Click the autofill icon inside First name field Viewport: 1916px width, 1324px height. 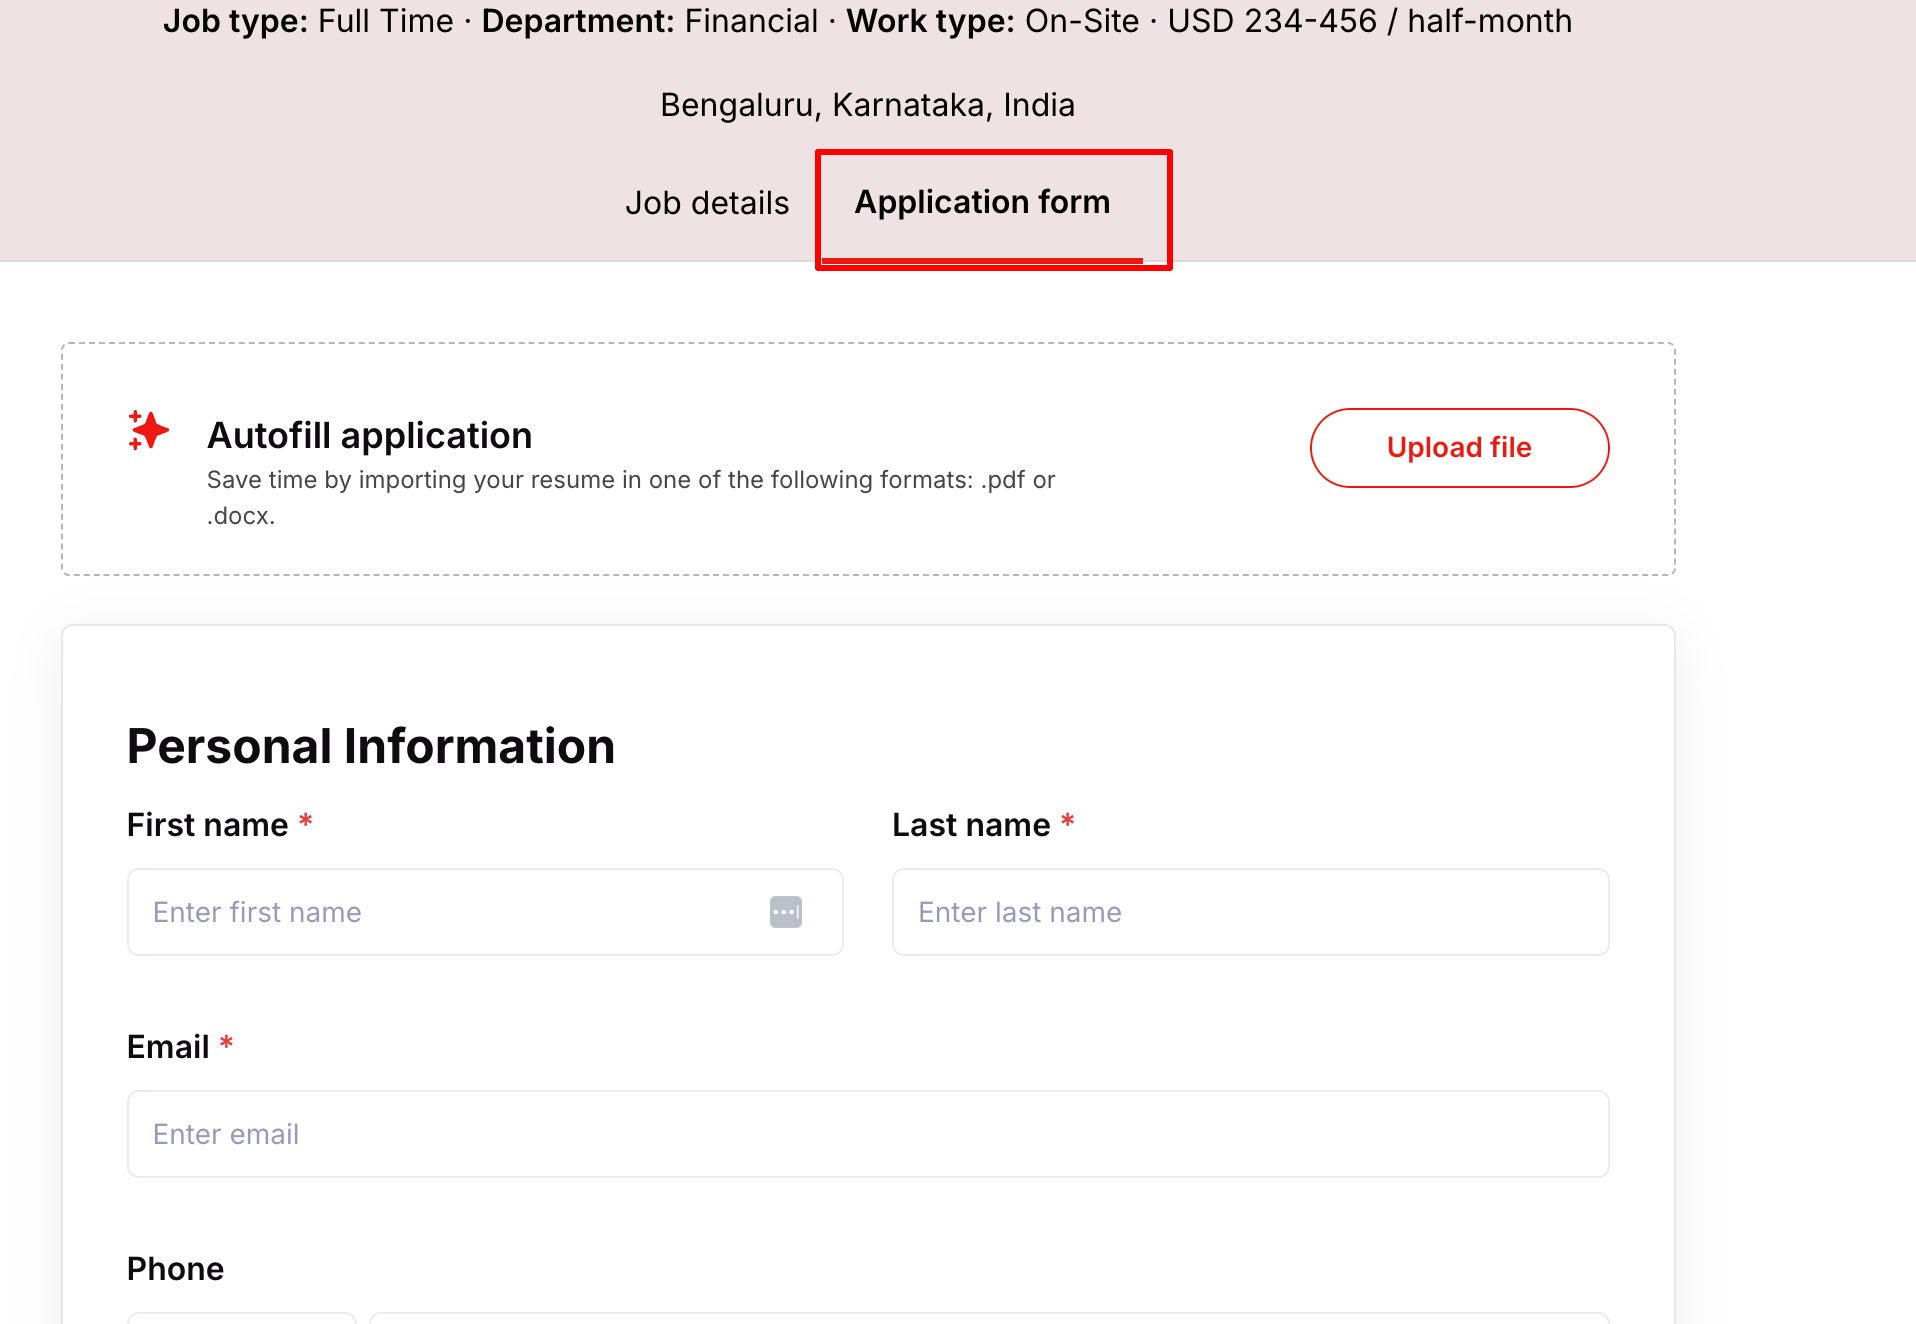[785, 912]
